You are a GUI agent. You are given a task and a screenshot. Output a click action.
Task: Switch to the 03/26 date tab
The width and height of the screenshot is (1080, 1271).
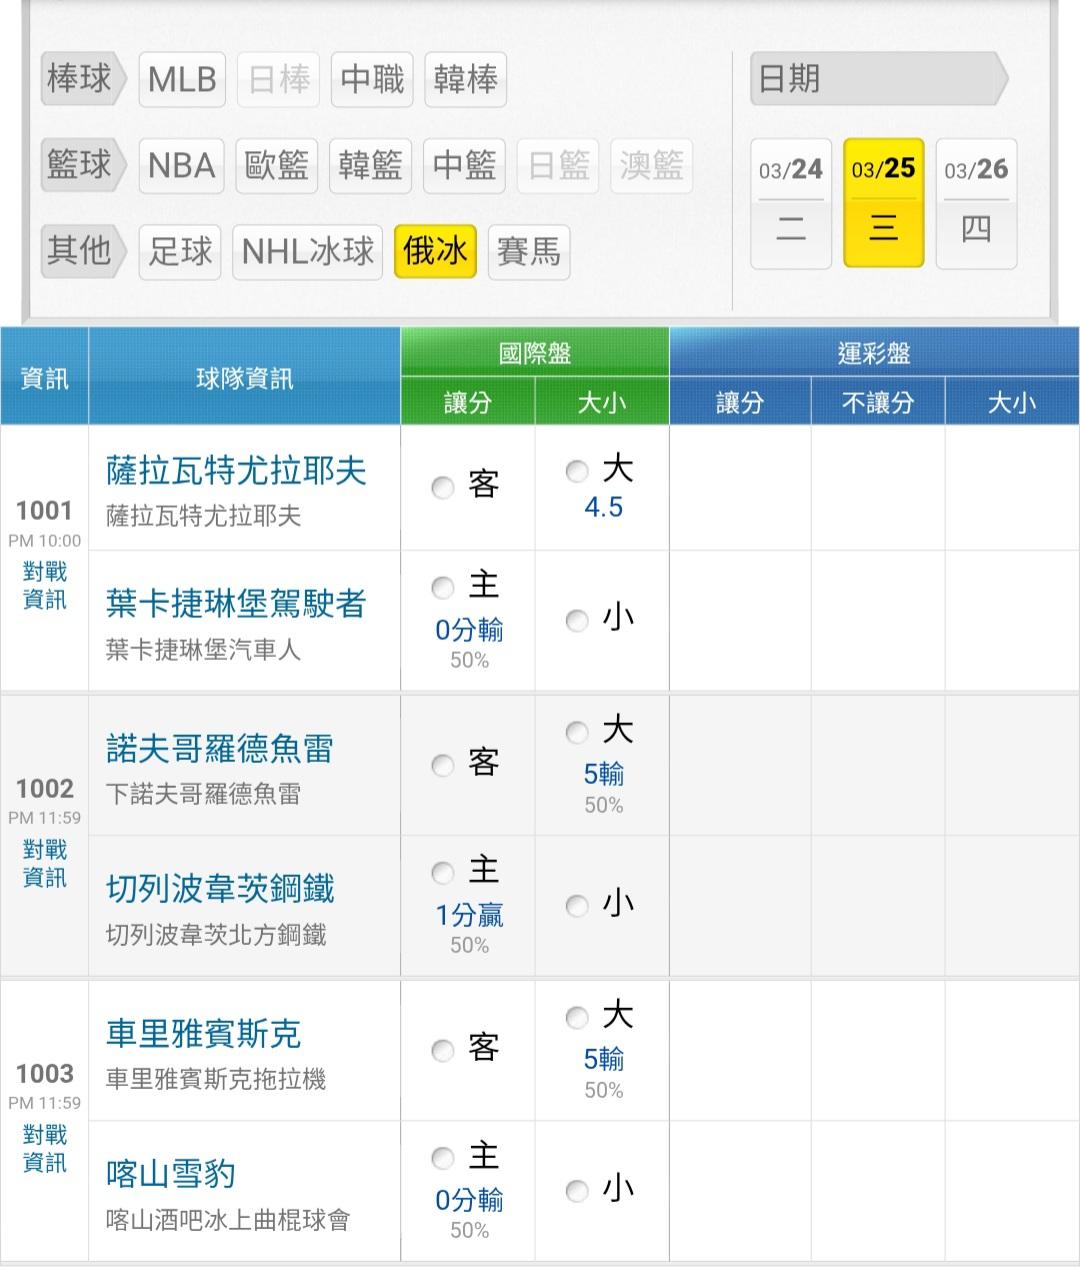[976, 203]
